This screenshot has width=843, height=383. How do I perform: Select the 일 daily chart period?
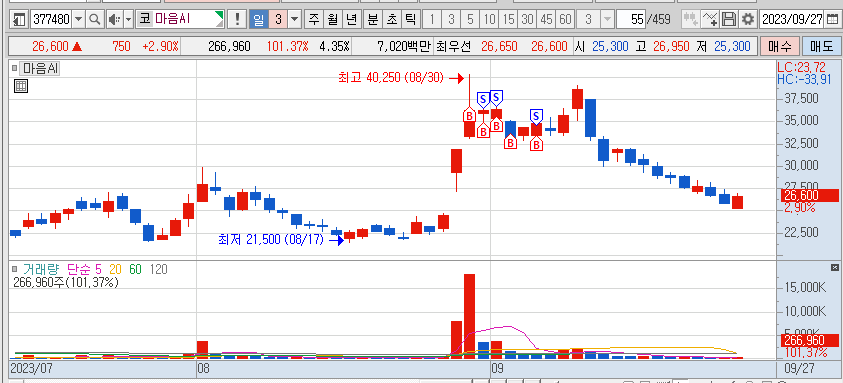(259, 20)
